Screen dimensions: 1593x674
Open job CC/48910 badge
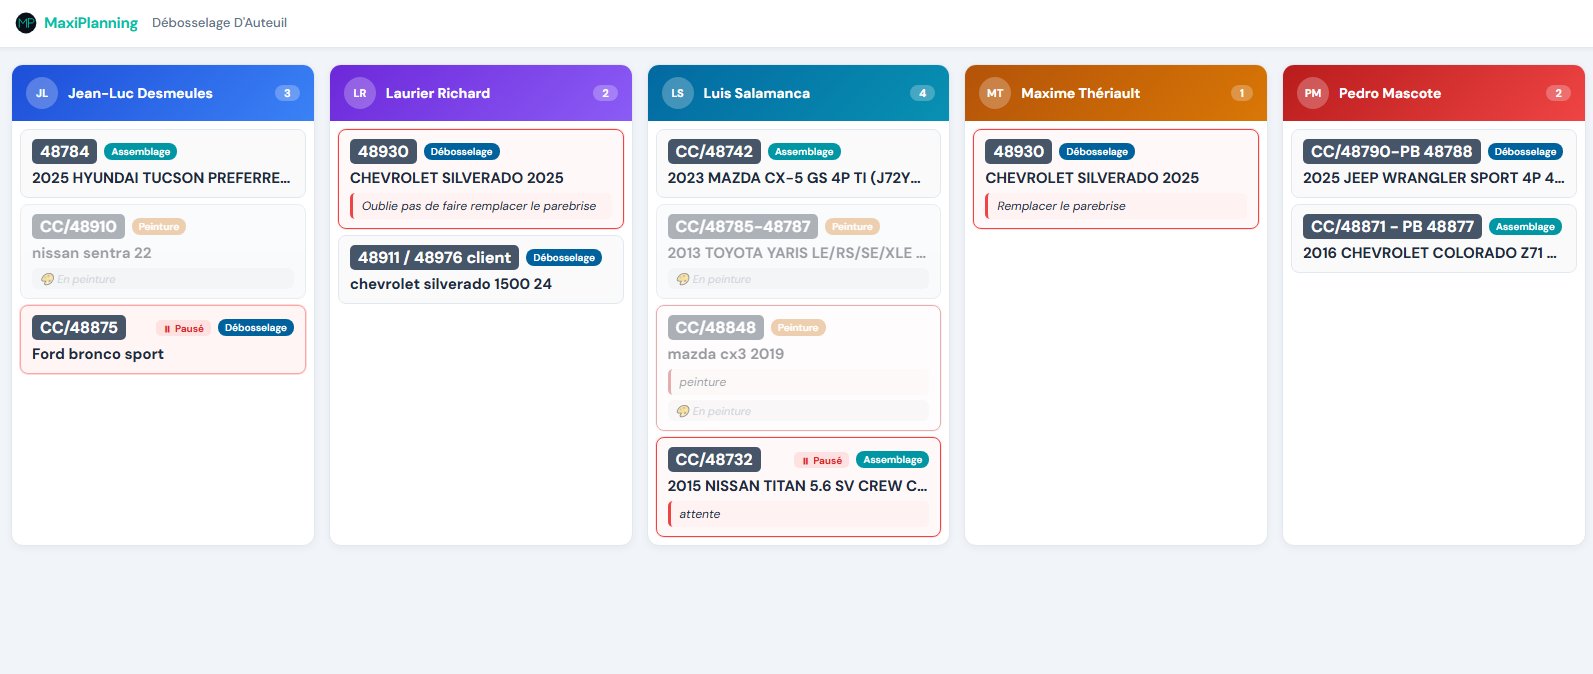click(x=78, y=227)
